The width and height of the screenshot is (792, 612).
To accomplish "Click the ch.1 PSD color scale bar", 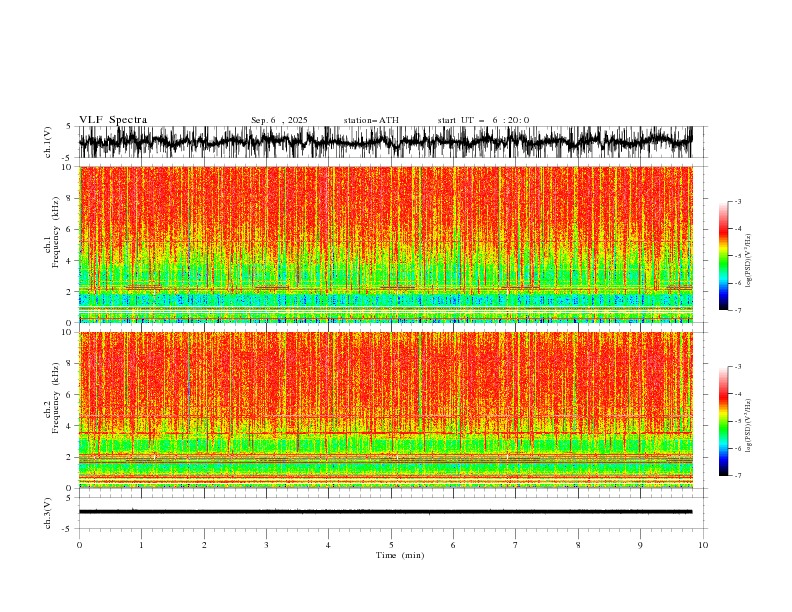I will point(723,256).
